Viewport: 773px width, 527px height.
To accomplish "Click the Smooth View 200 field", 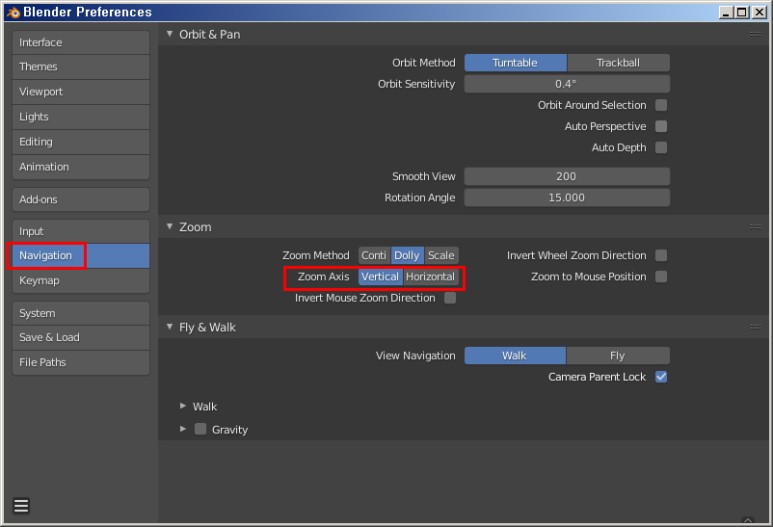I will coord(567,176).
